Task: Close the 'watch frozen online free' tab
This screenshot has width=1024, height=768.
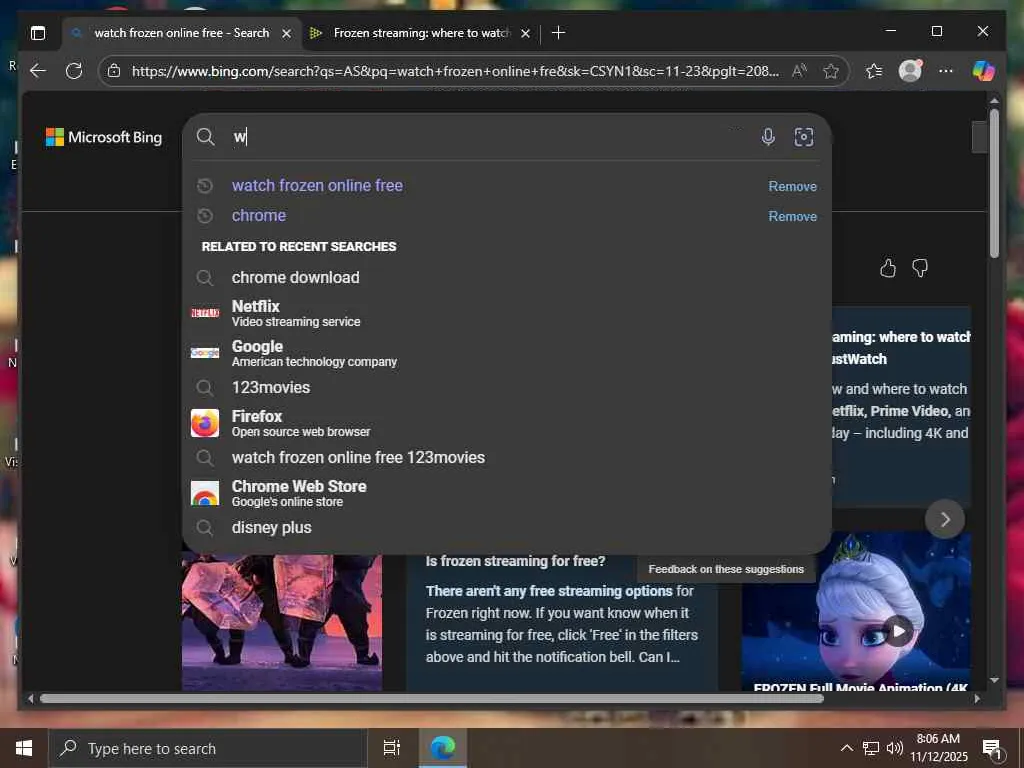Action: [x=286, y=33]
